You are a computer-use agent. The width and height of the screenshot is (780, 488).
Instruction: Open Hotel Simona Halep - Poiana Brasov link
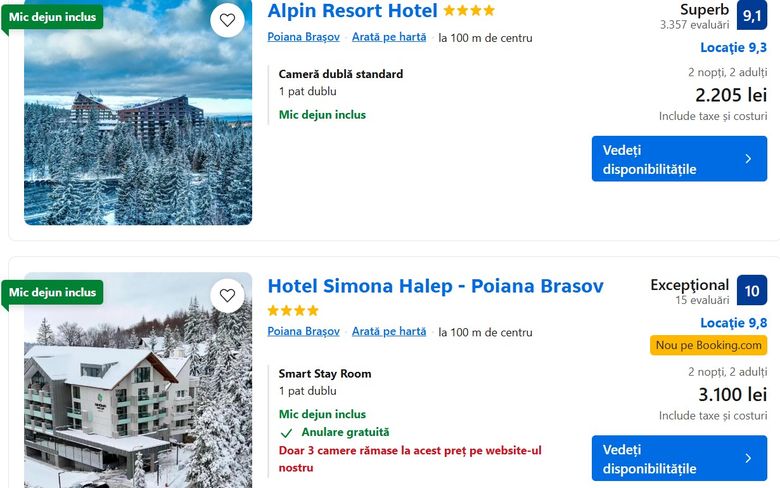click(x=435, y=286)
